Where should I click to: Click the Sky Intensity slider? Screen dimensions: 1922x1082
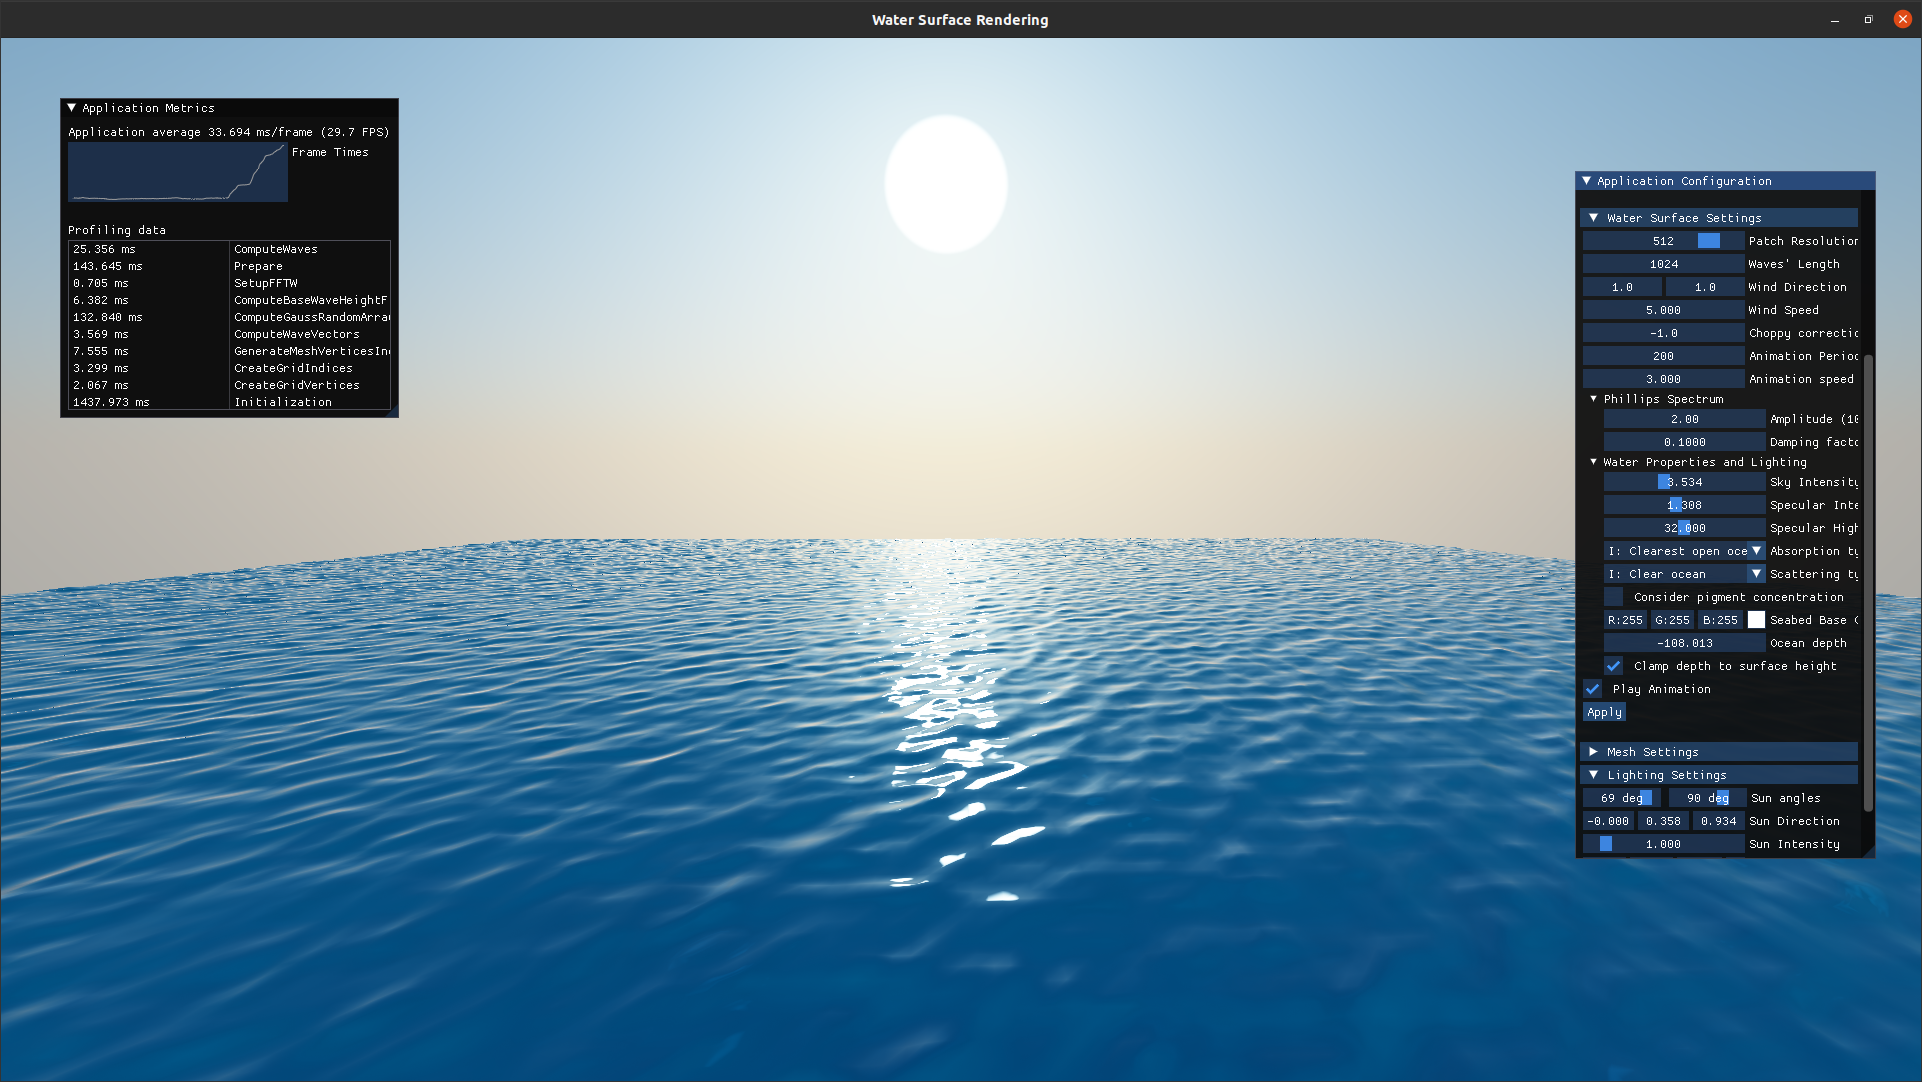click(x=1684, y=482)
